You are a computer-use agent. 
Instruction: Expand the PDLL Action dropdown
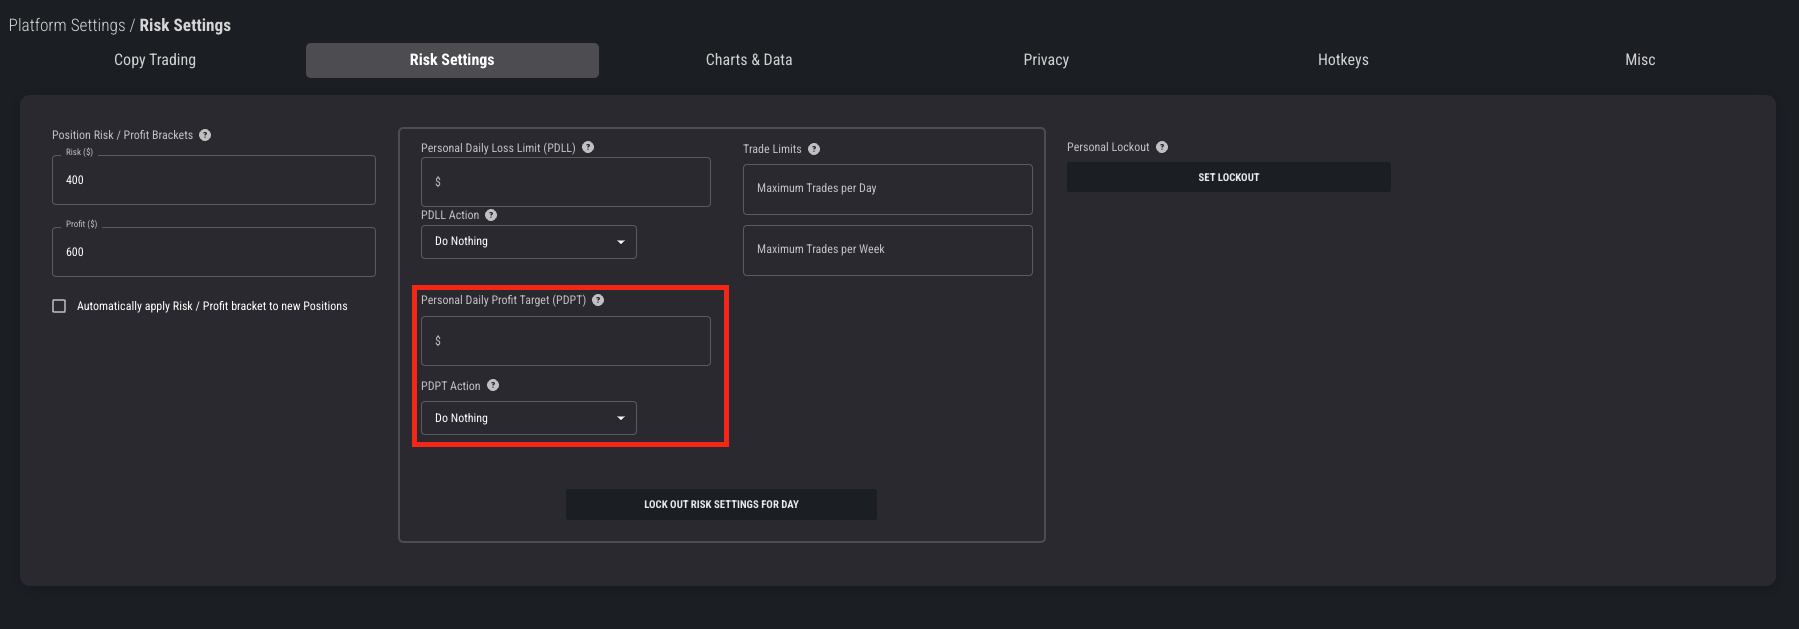click(528, 242)
